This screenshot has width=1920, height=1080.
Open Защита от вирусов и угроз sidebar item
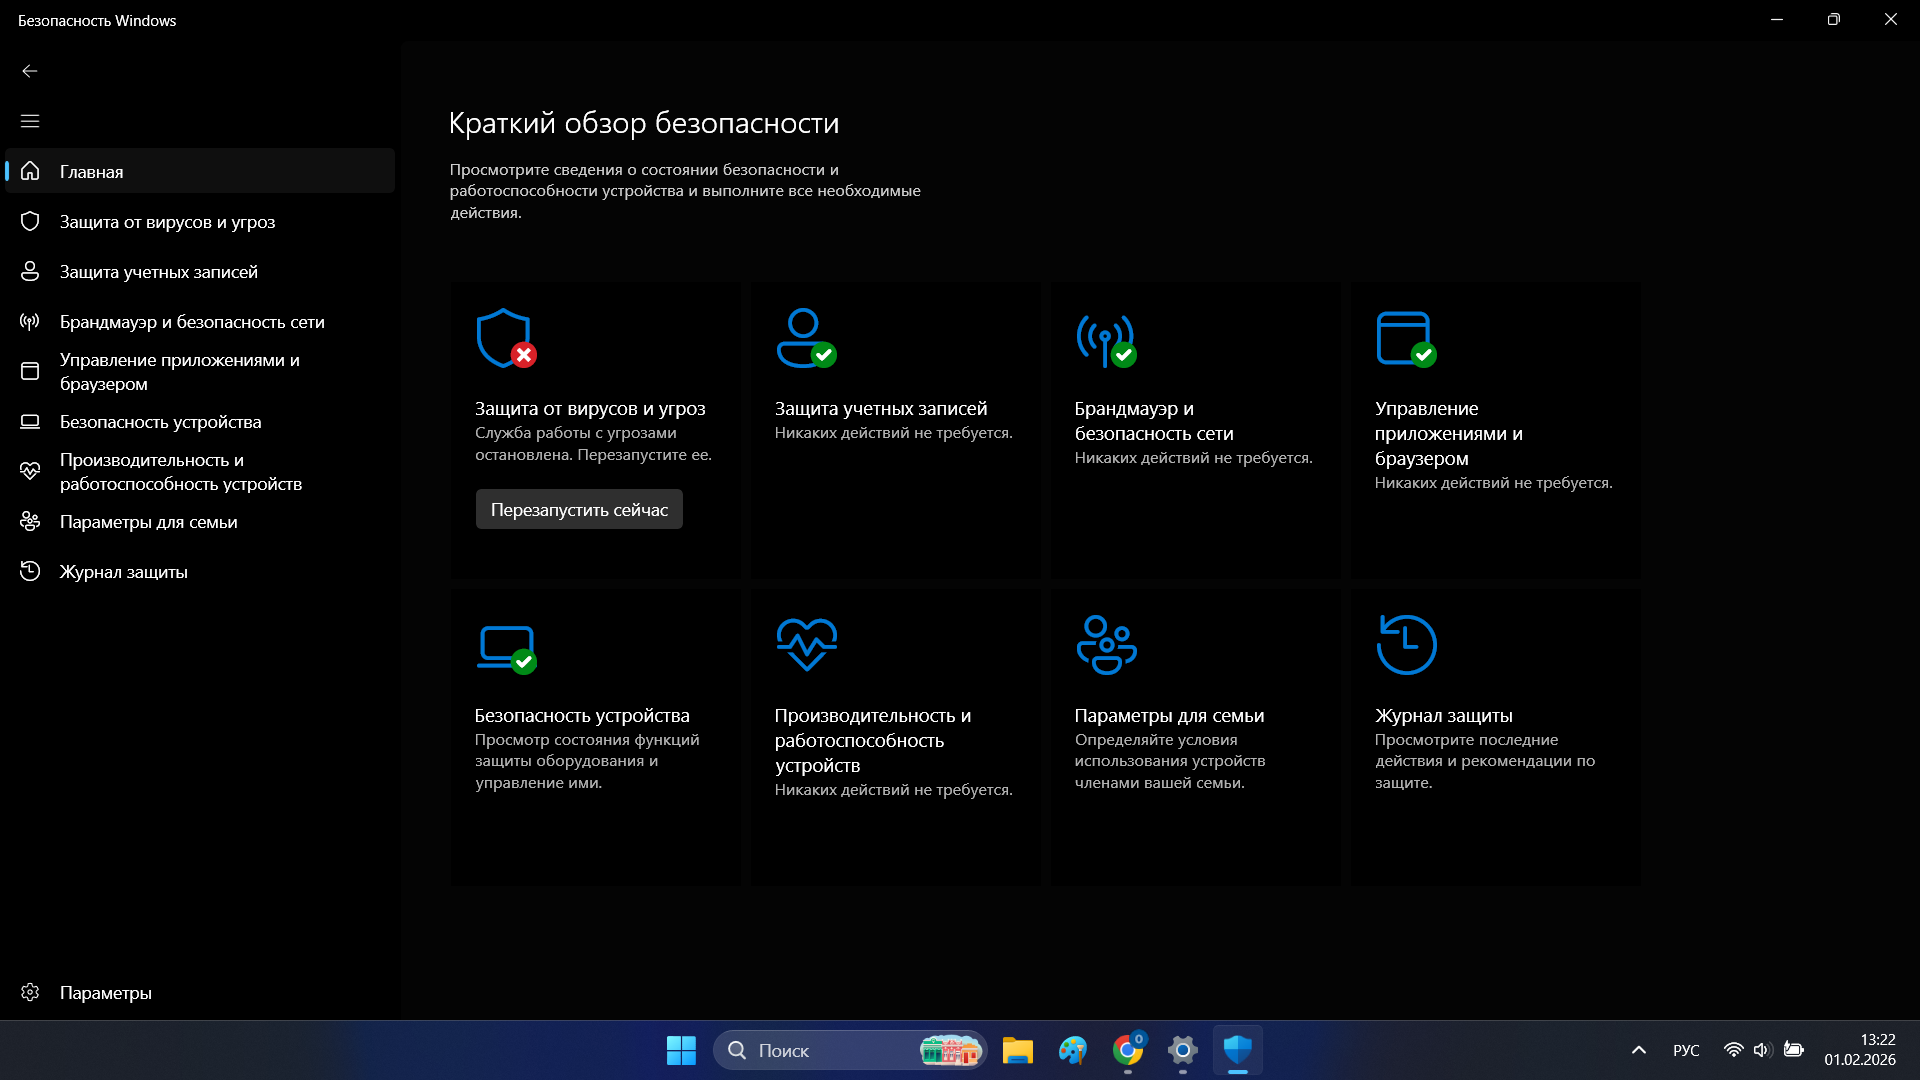coord(200,221)
